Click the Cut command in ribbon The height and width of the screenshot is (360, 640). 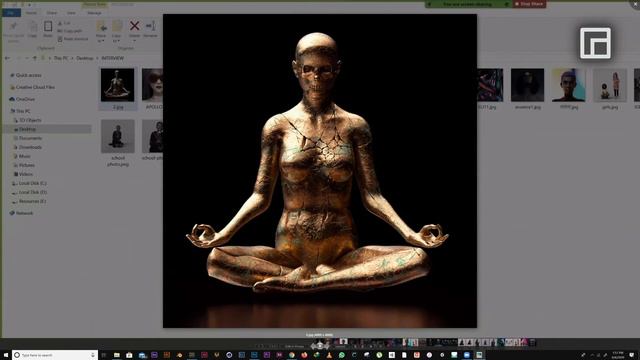click(x=64, y=23)
